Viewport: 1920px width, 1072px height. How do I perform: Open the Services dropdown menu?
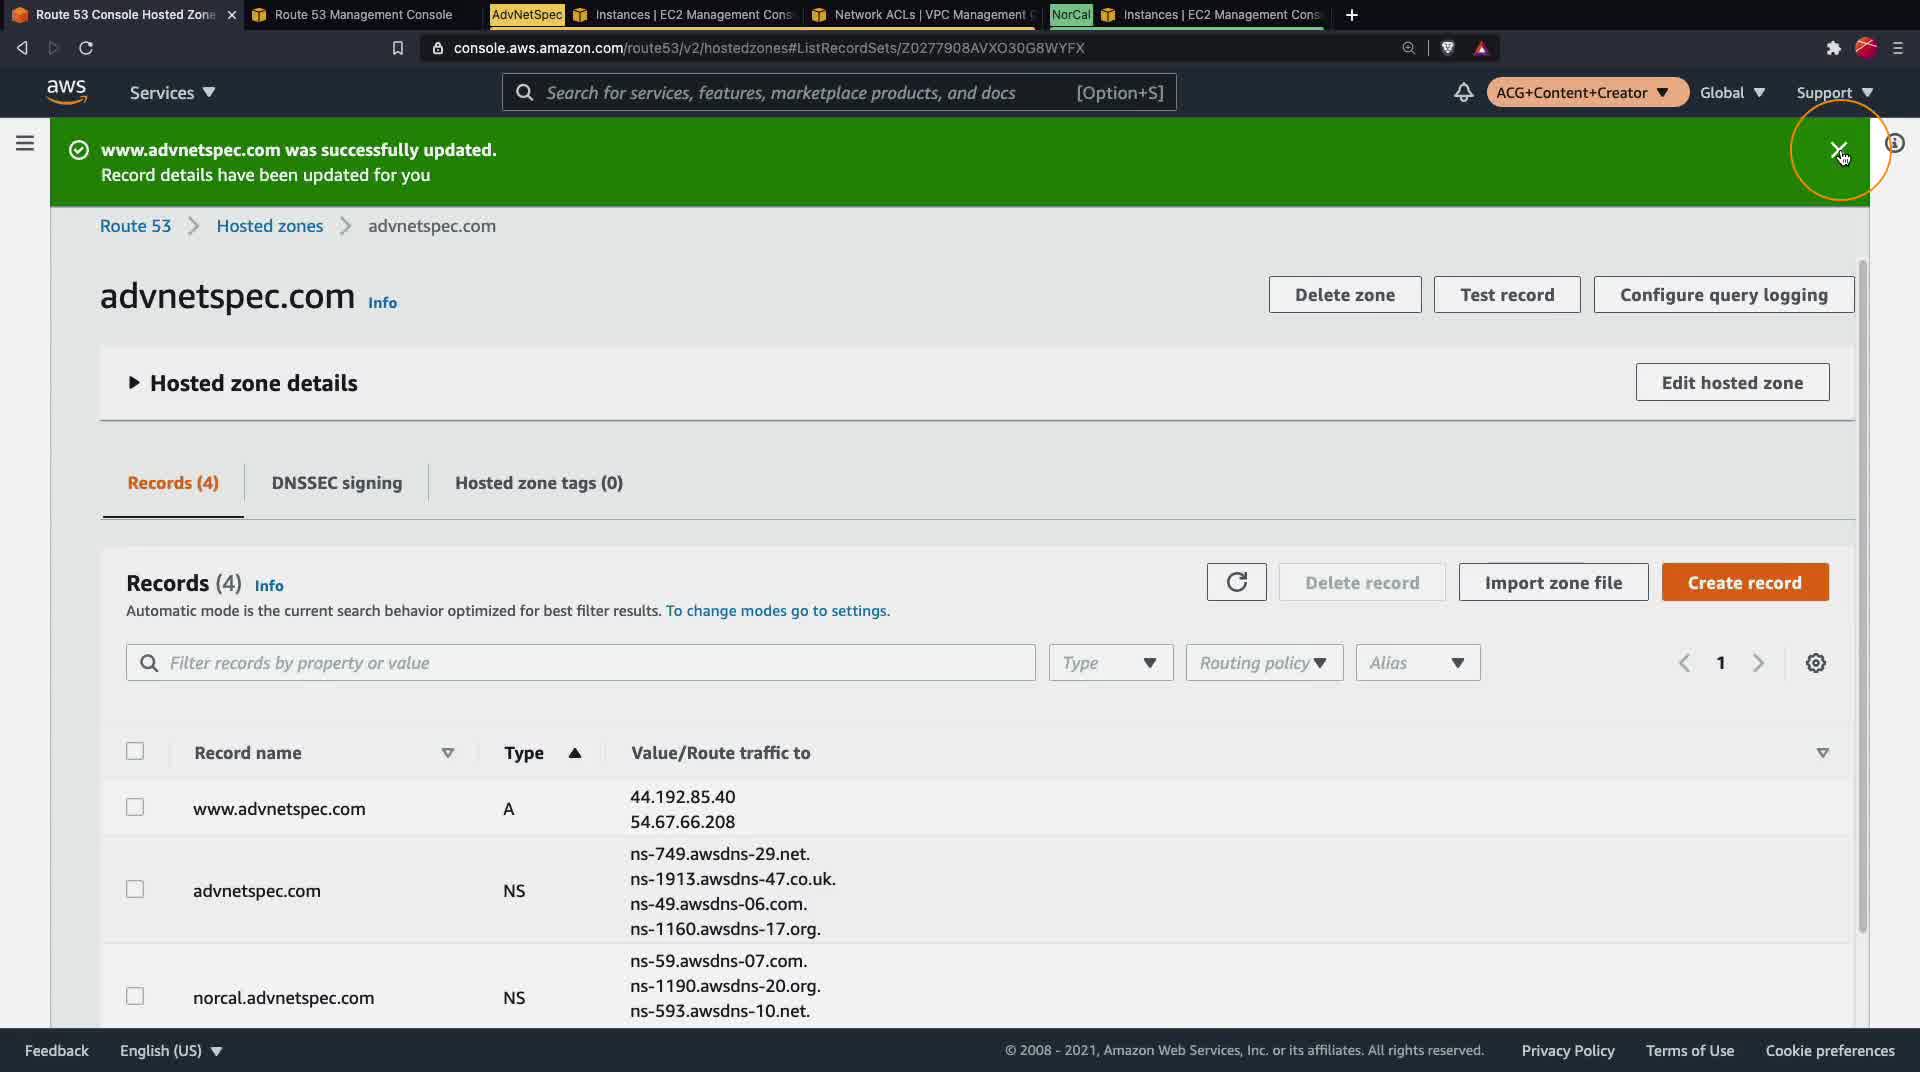point(172,92)
